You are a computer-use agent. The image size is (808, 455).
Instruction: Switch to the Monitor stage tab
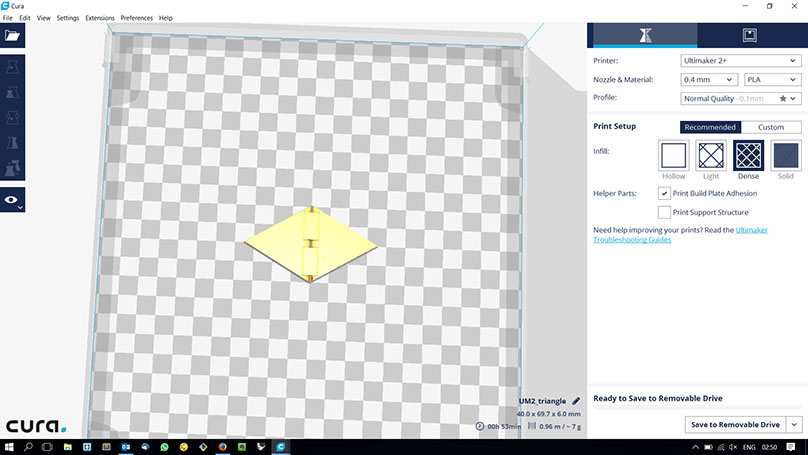pyautogui.click(x=749, y=35)
